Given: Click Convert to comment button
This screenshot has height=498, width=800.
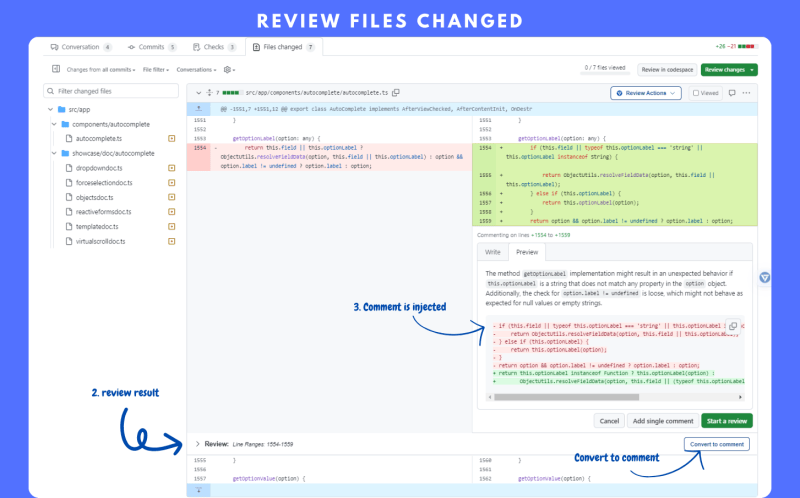Looking at the screenshot, I should [717, 444].
